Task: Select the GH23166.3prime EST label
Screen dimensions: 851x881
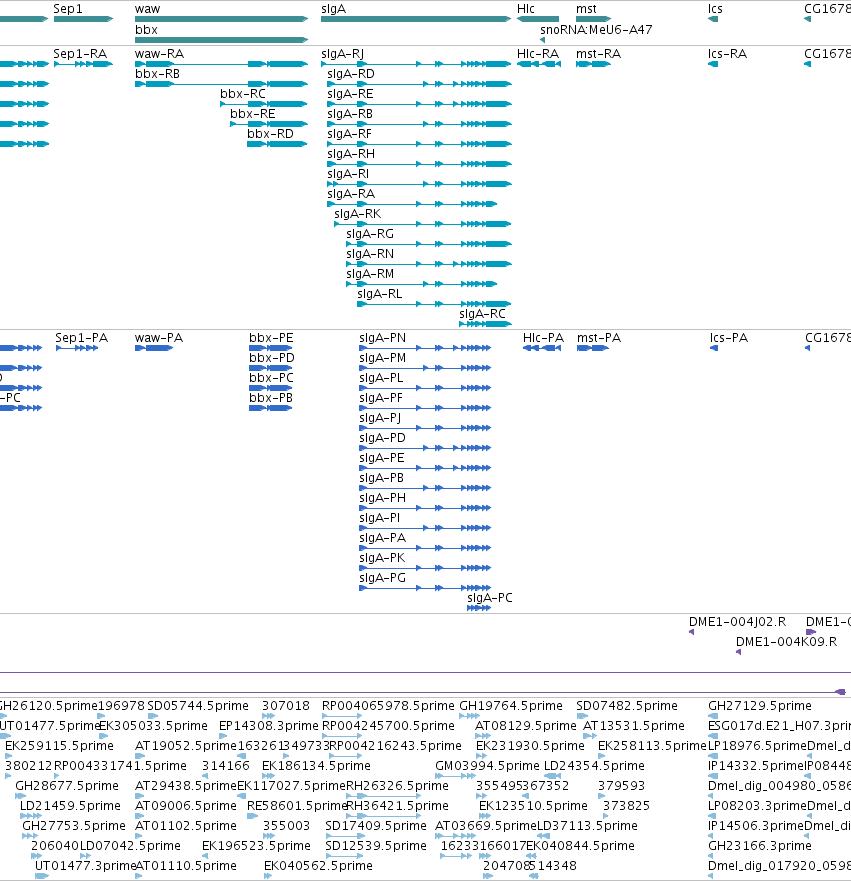Action: 760,846
